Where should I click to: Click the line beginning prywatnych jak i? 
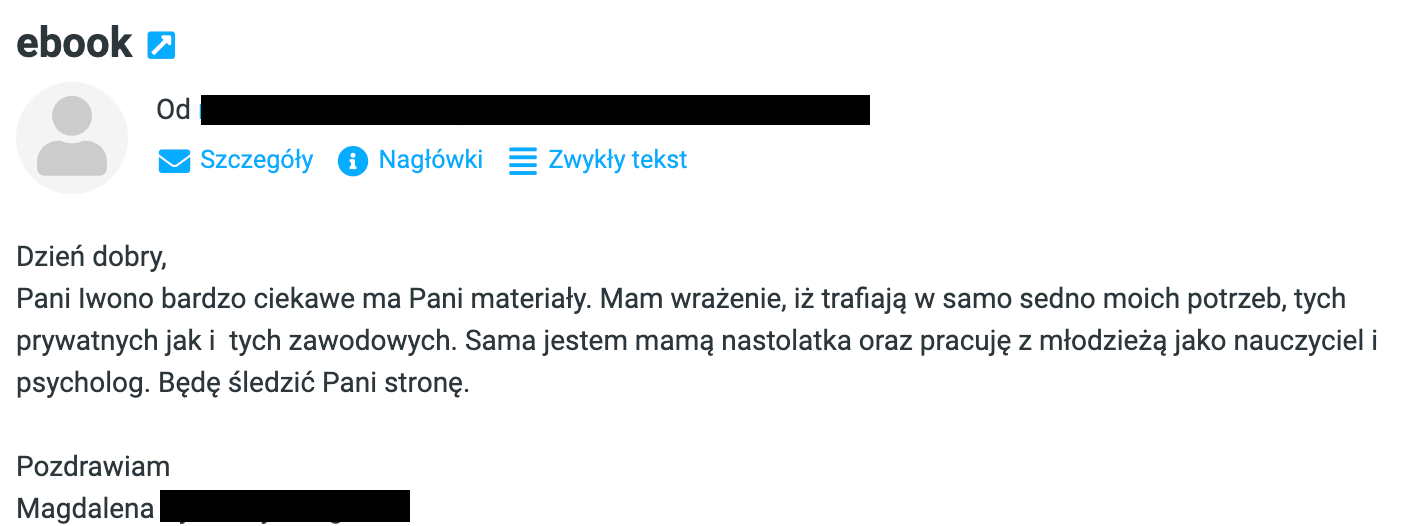[x=698, y=342]
